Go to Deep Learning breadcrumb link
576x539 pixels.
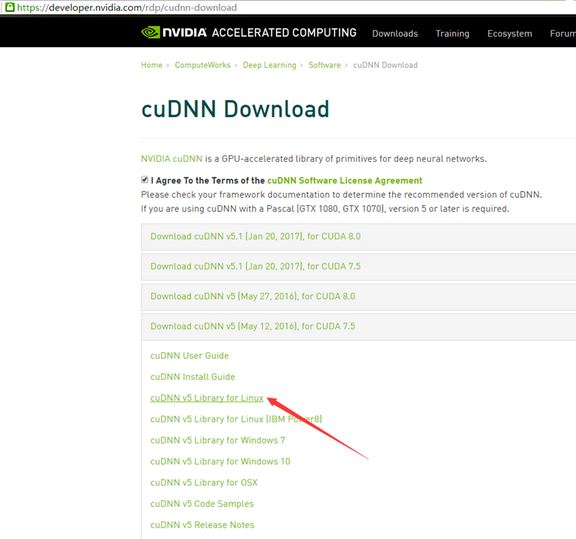(x=269, y=65)
